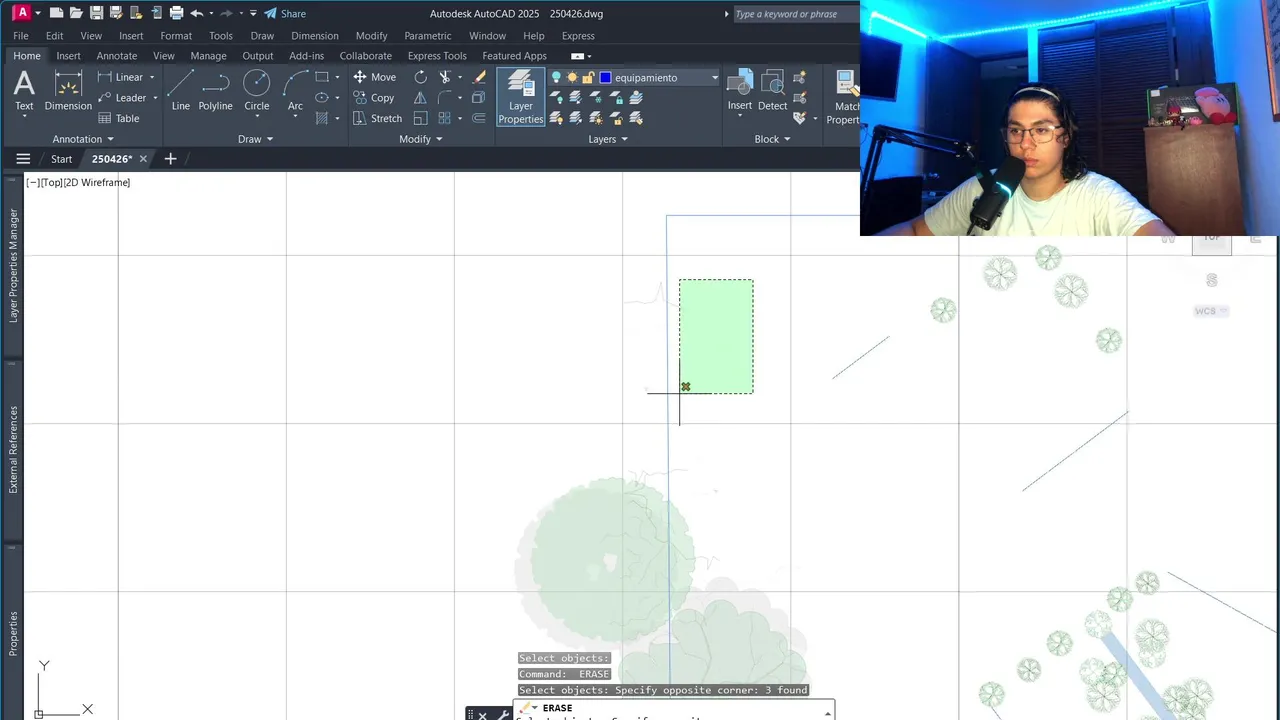1280x720 pixels.
Task: Open the Format menu
Action: click(176, 36)
